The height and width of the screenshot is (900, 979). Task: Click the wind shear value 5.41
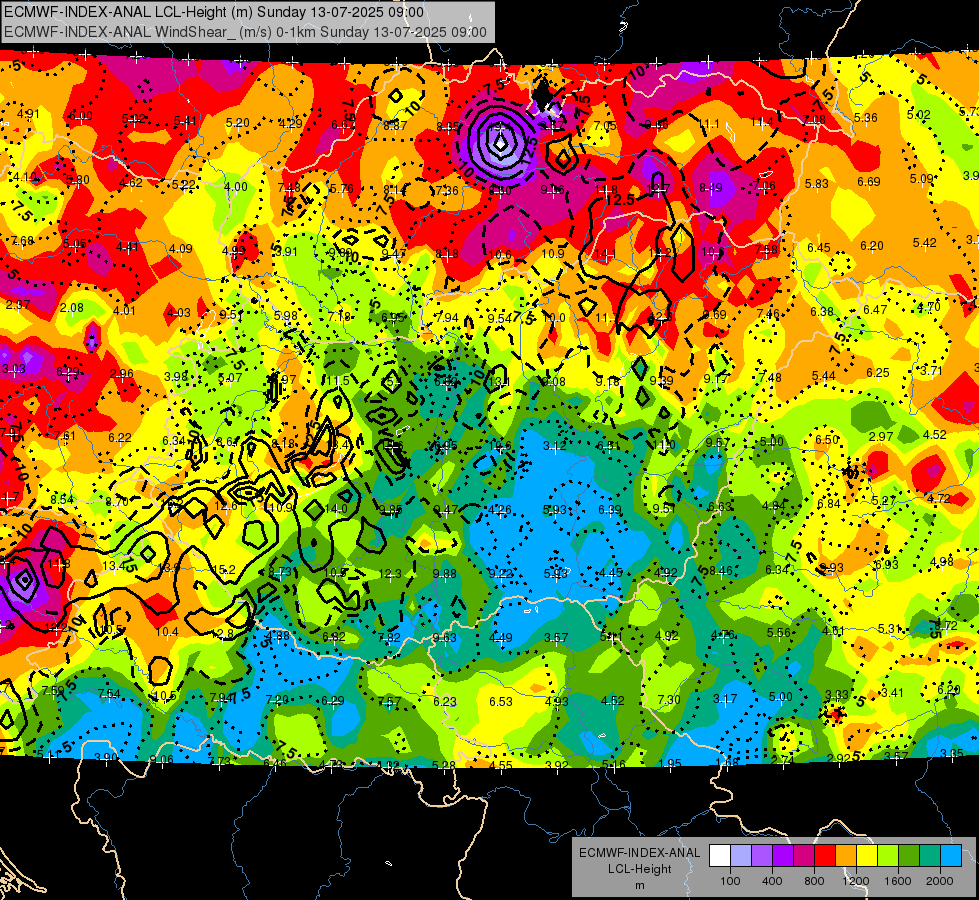click(185, 121)
